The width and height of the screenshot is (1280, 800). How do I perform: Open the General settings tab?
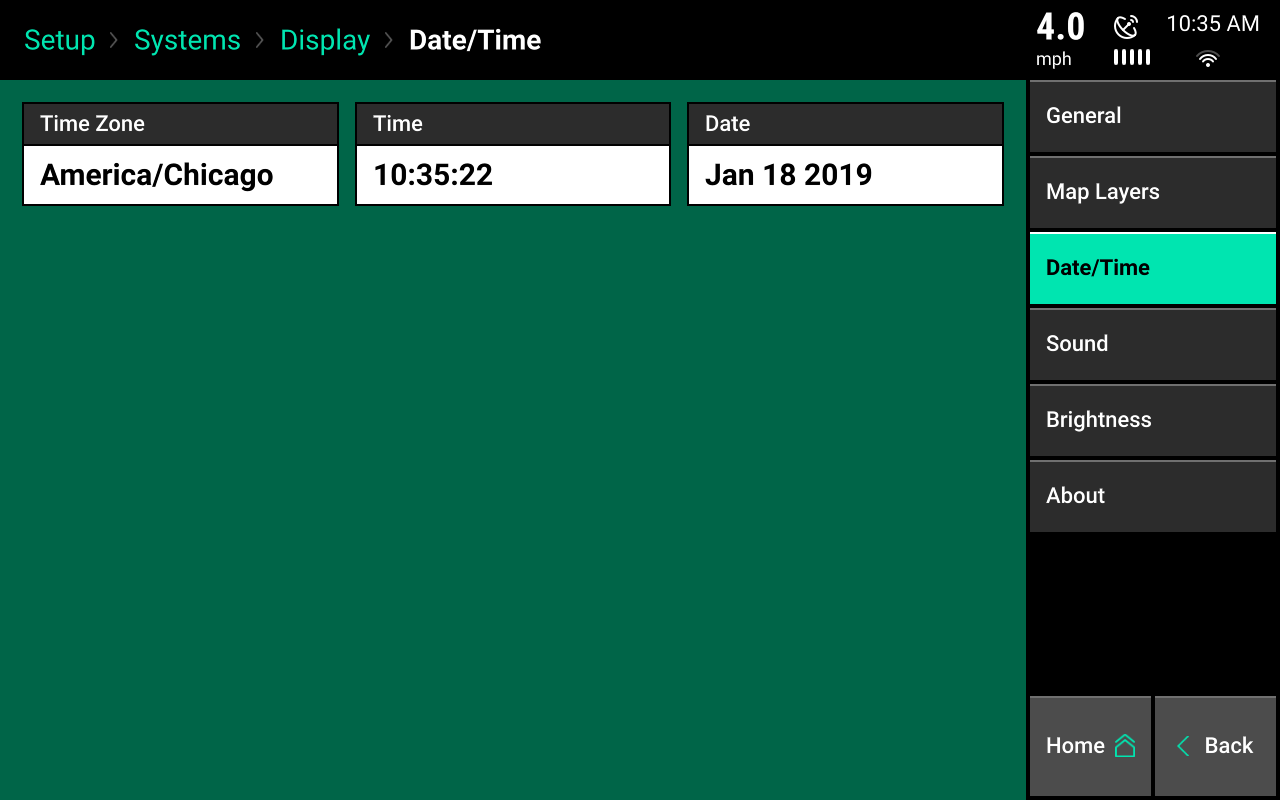[1153, 116]
